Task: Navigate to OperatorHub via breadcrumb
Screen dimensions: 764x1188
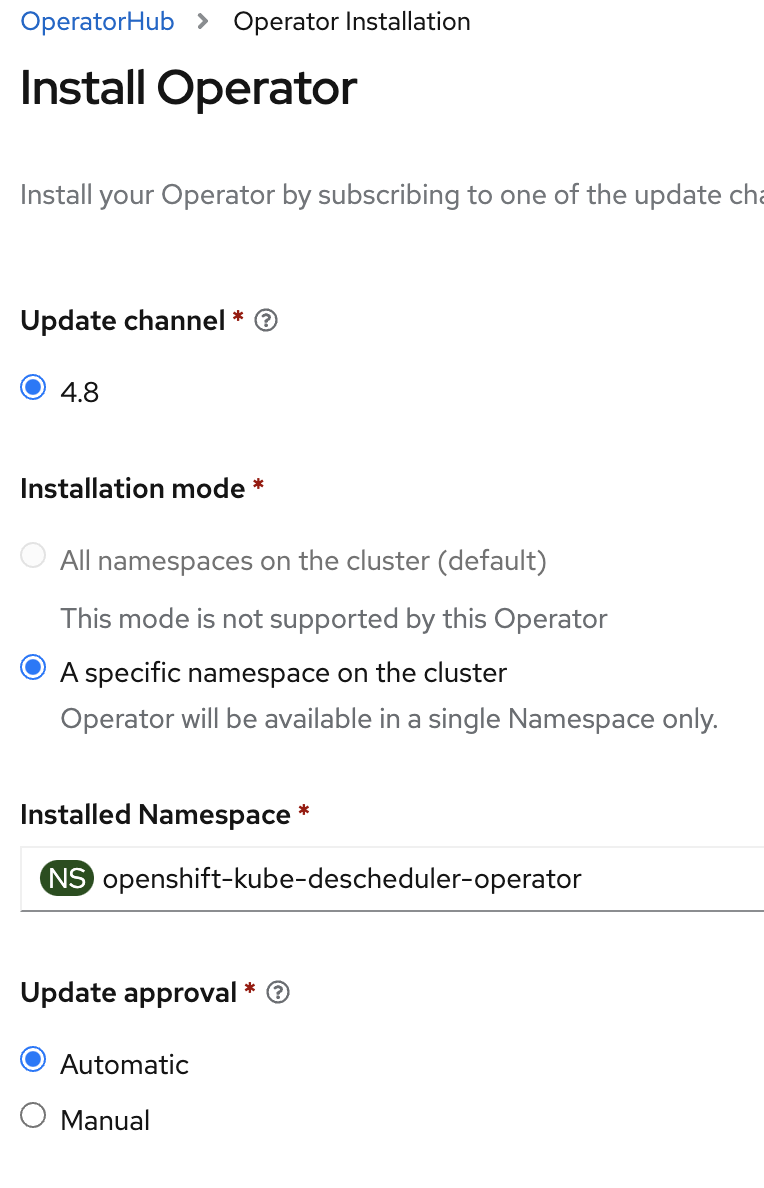Action: pos(96,20)
